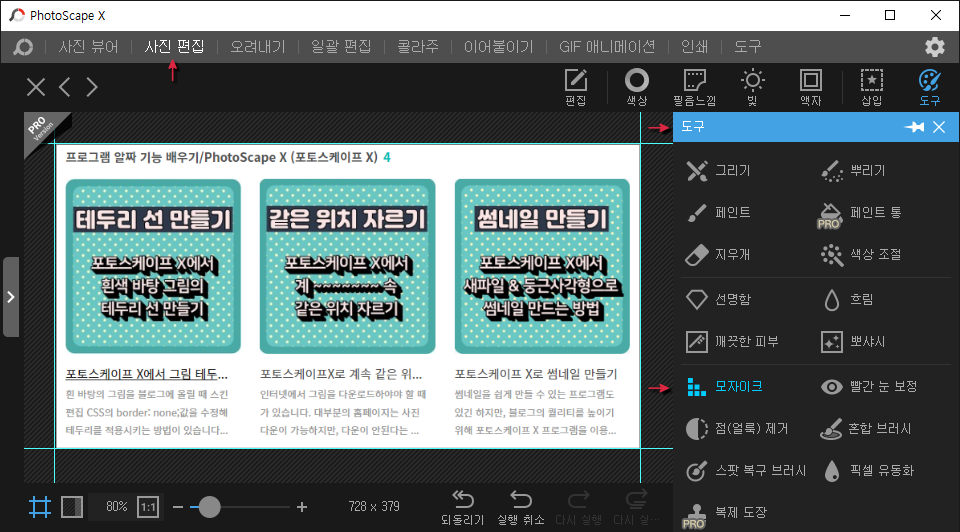The image size is (960, 532).
Task: Switch to GIF 애니메이션 tab
Action: pyautogui.click(x=607, y=47)
